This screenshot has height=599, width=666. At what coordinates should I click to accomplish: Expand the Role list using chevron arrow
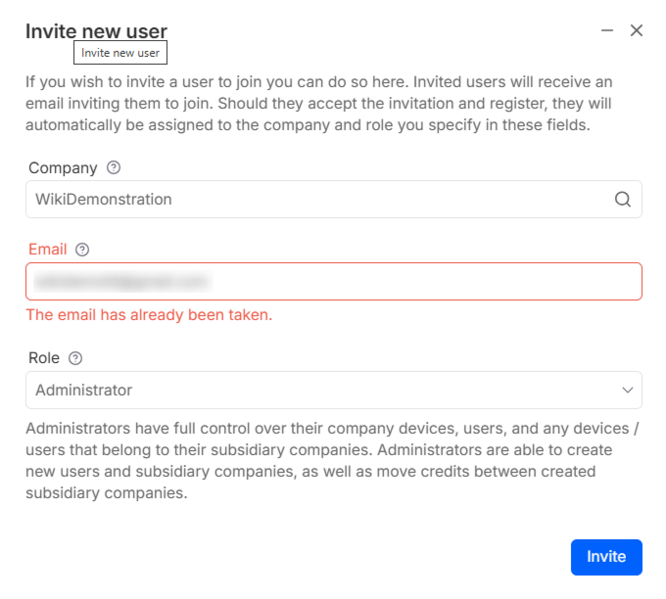[x=627, y=390]
